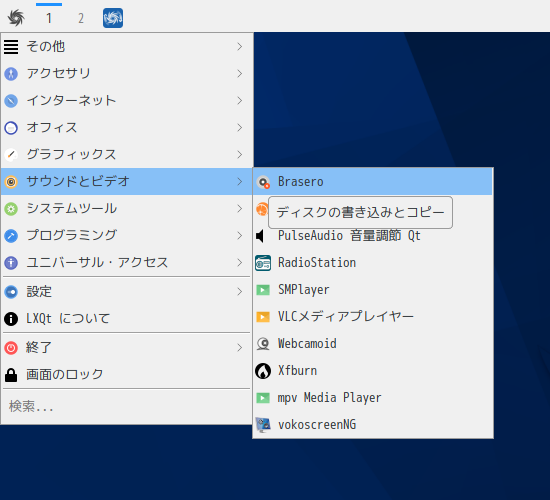Screen dimensions: 550x500
Task: Open the インターネット menu category
Action: pos(127,101)
